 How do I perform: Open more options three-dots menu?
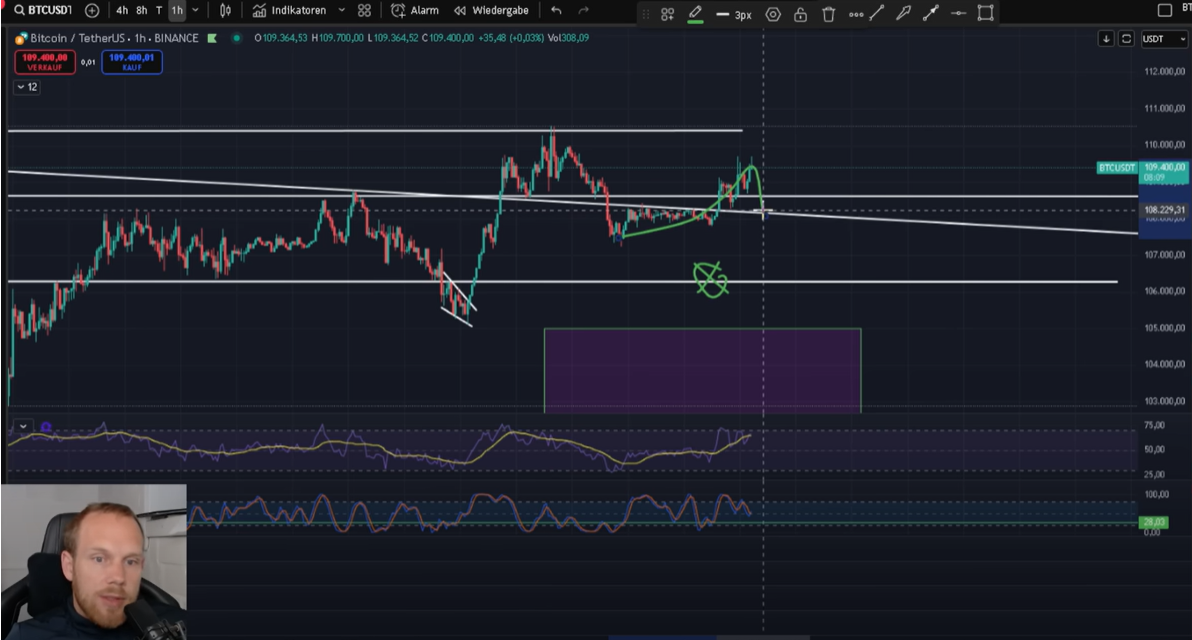[855, 14]
